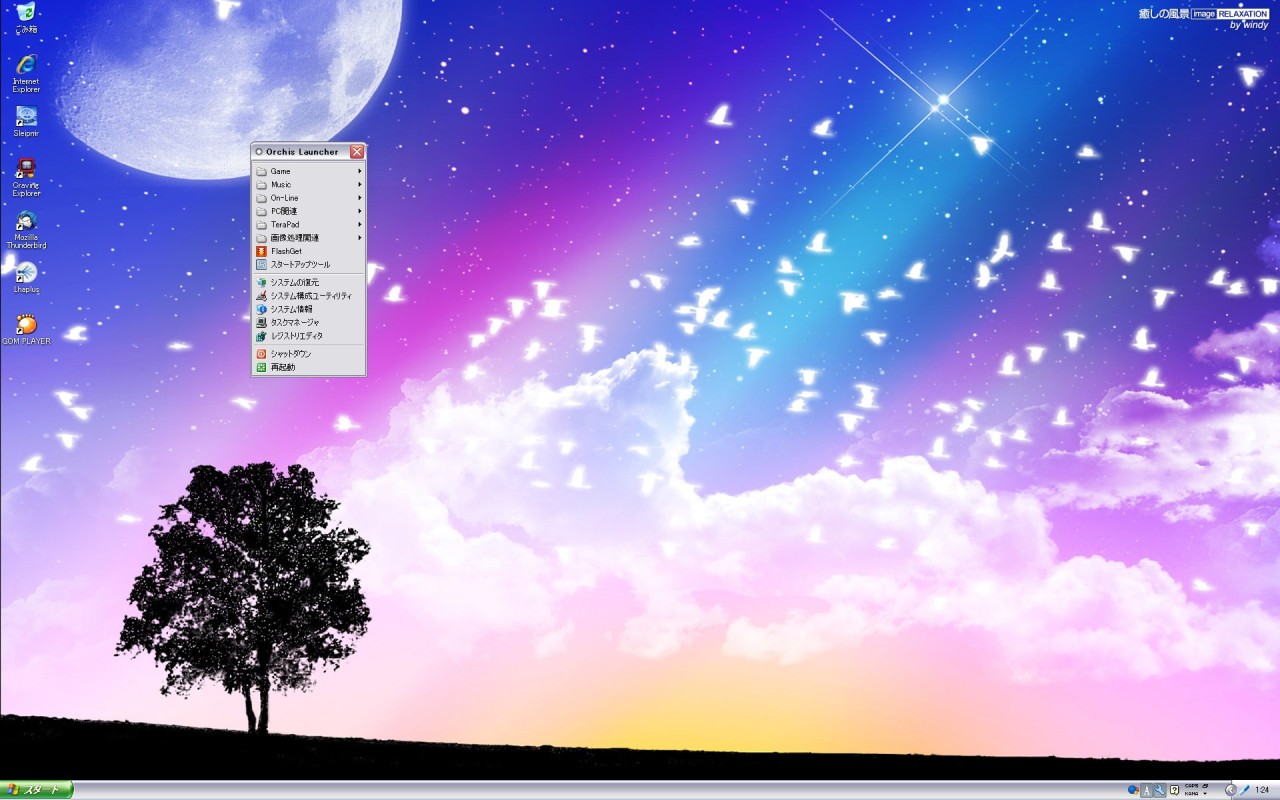Click the FlashGet icon in Orchis Launcher
1280x800 pixels.
click(x=261, y=251)
